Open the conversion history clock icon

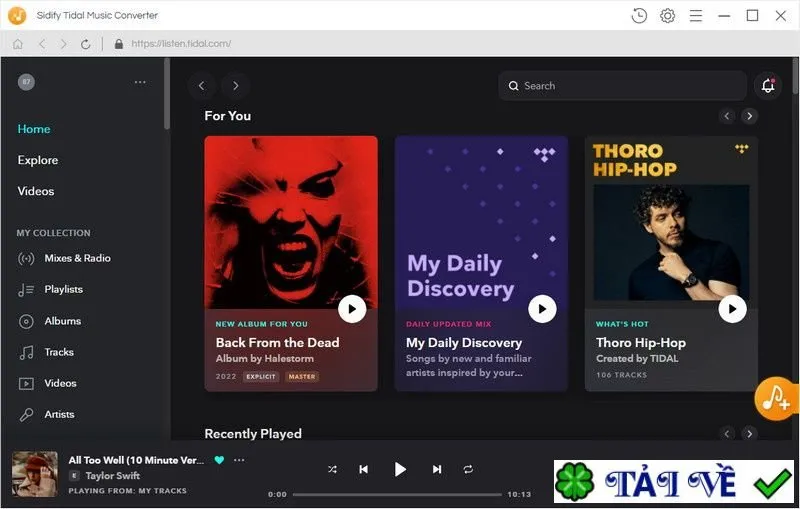click(x=639, y=16)
